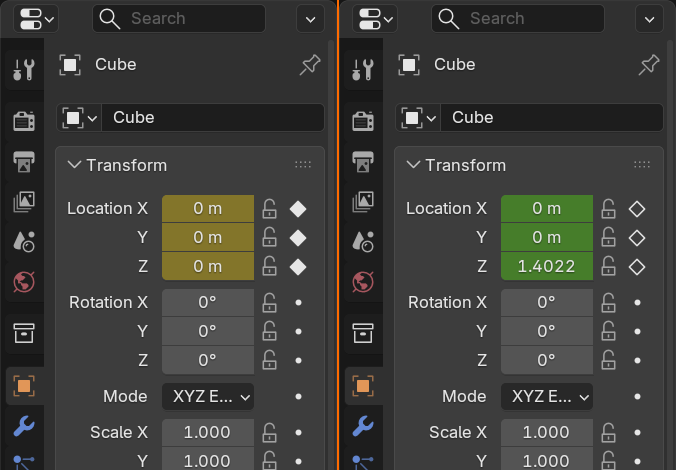Open object browse dropdown in left panel
The image size is (676, 470).
(79, 117)
